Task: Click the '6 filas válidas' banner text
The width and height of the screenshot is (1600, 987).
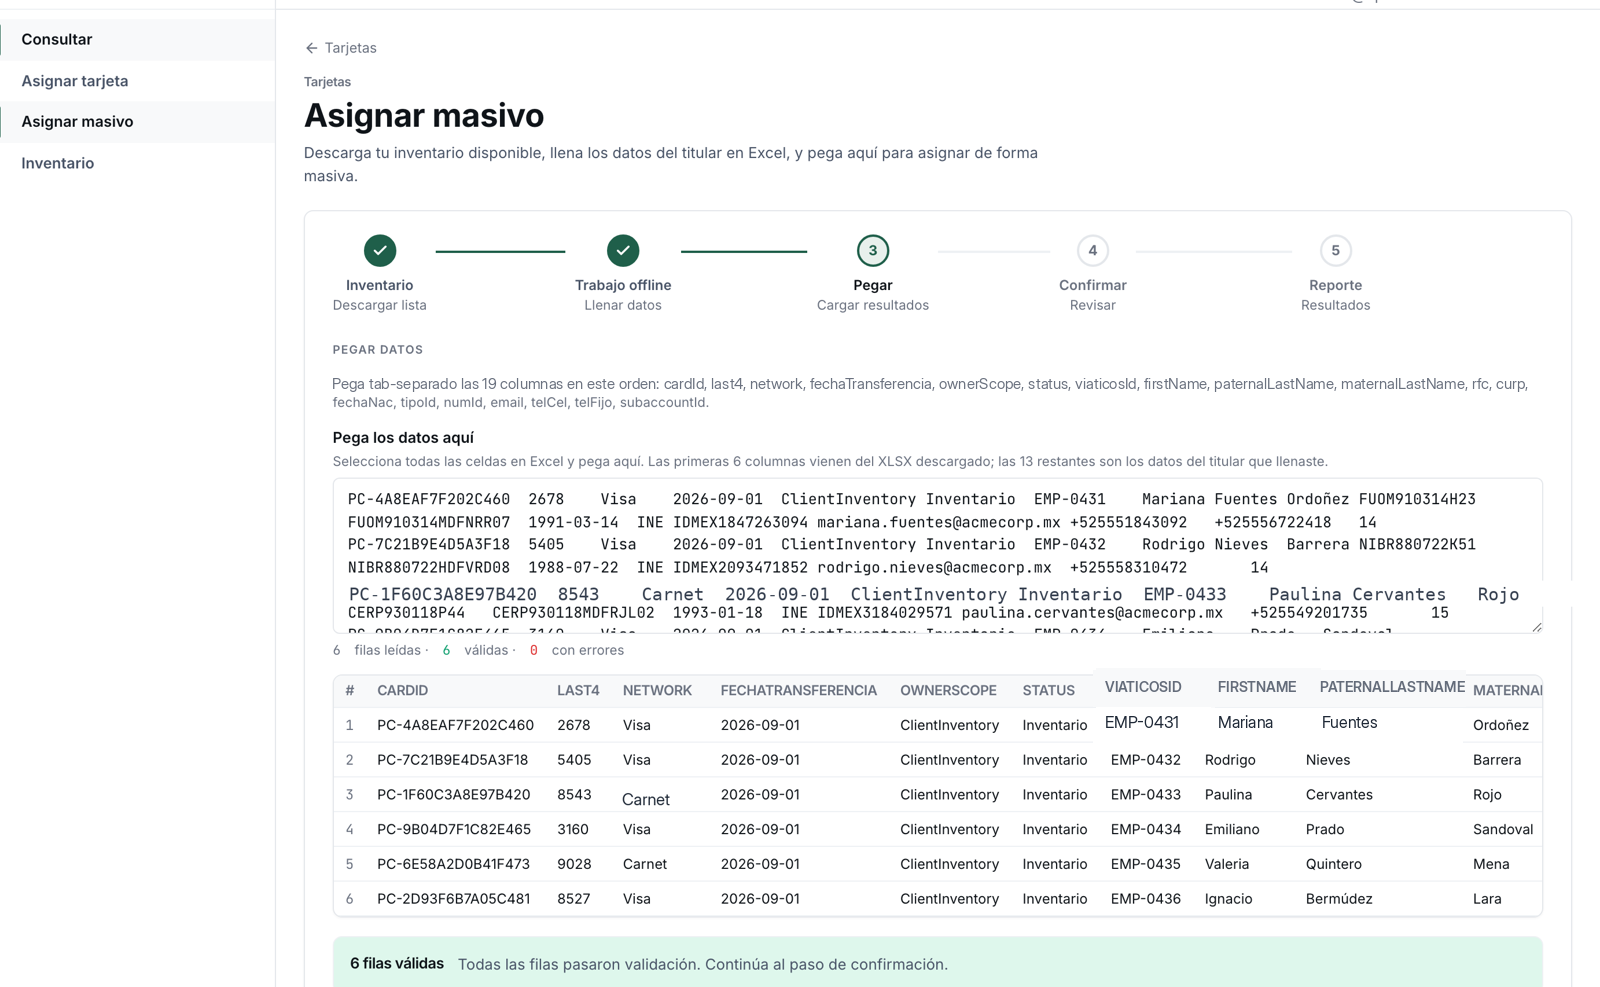Action: click(x=397, y=964)
